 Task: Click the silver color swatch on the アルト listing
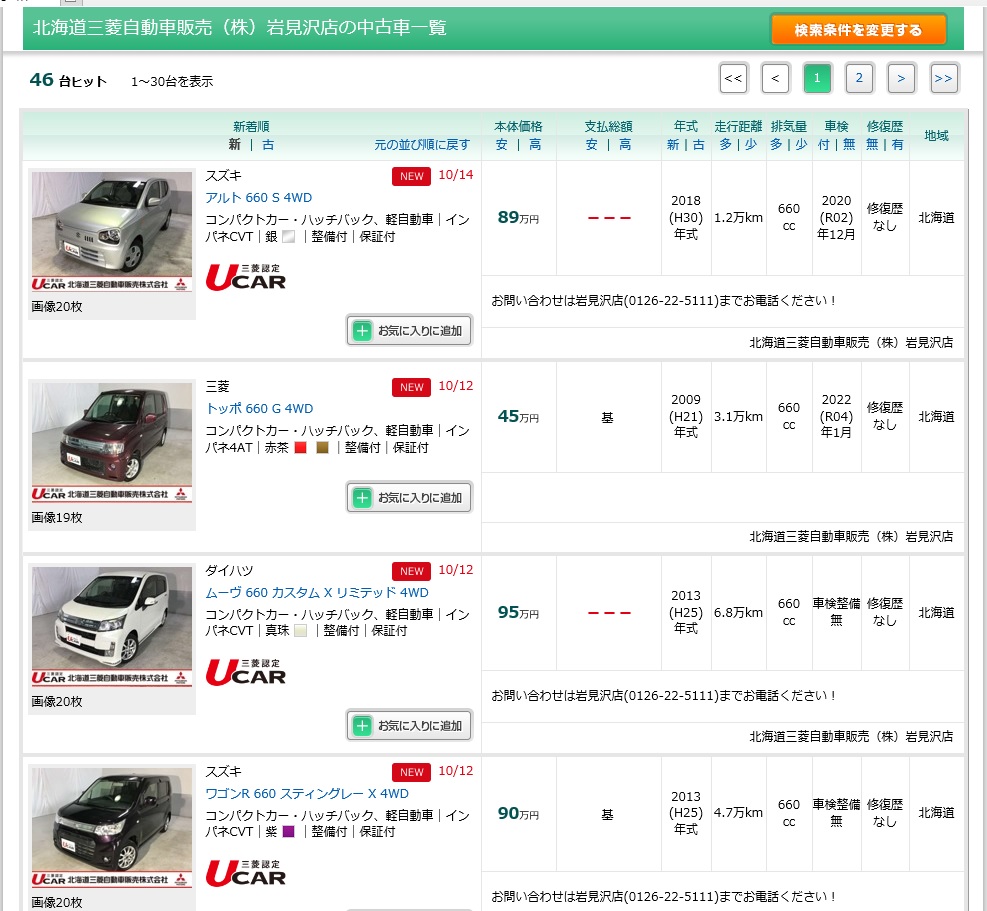click(289, 237)
